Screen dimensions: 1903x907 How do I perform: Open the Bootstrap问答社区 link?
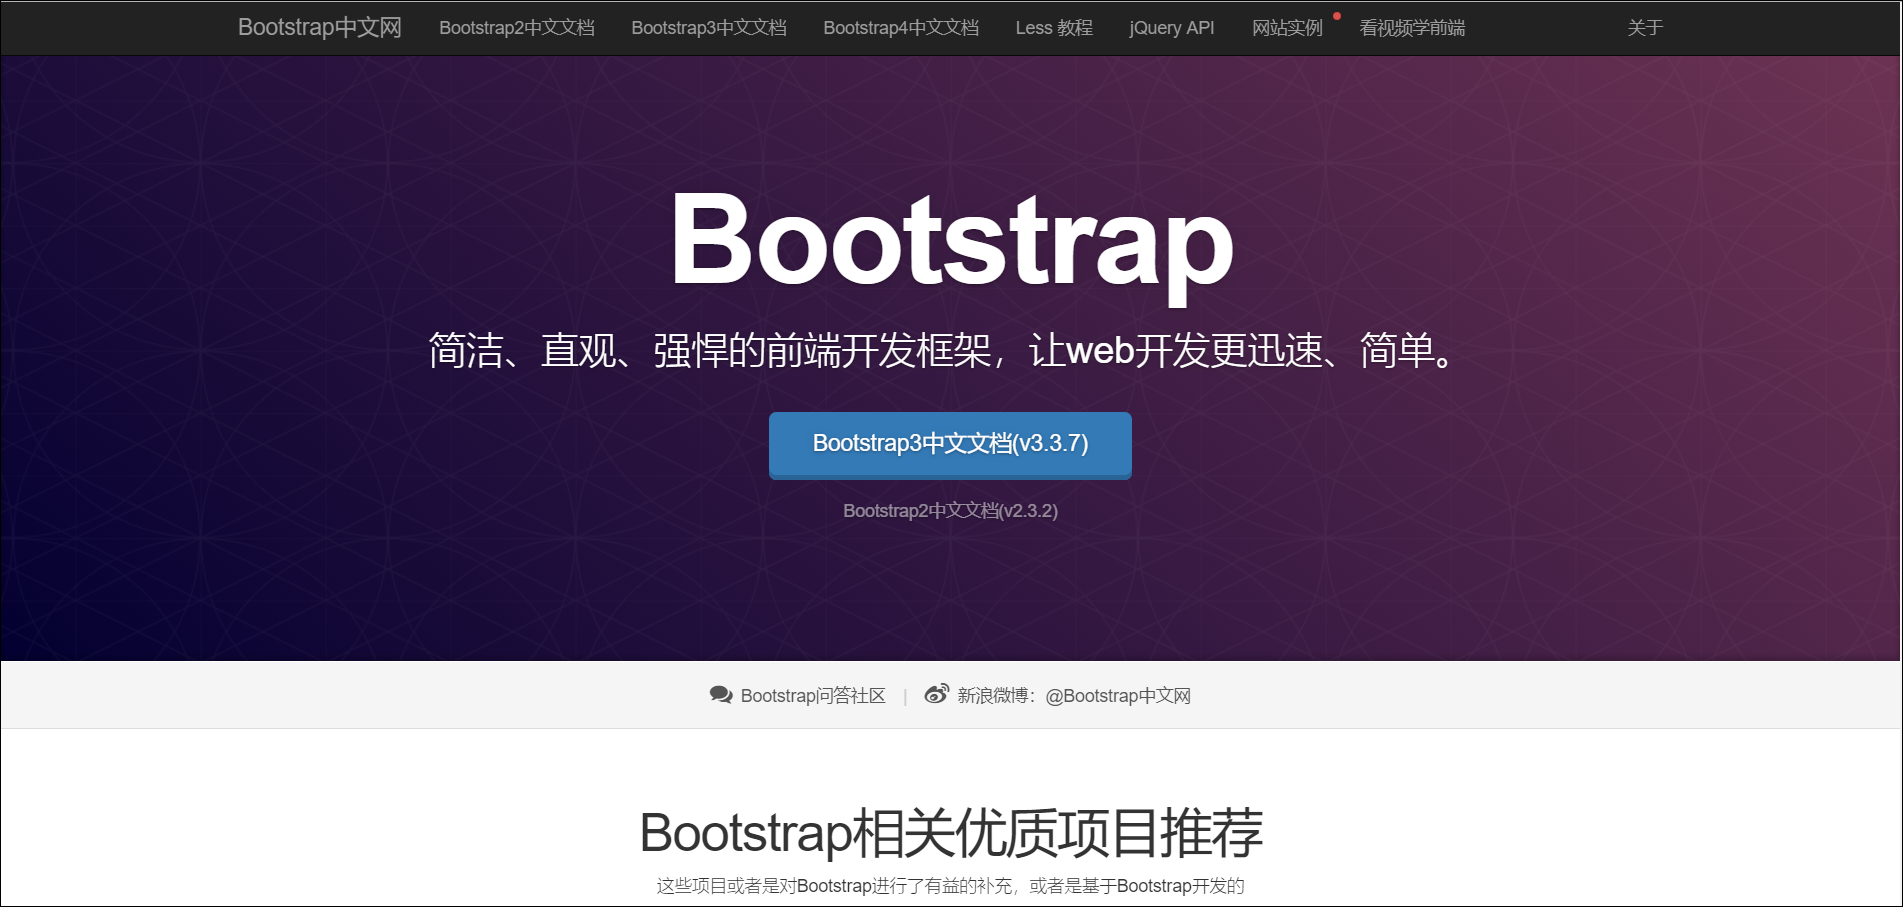click(x=813, y=696)
